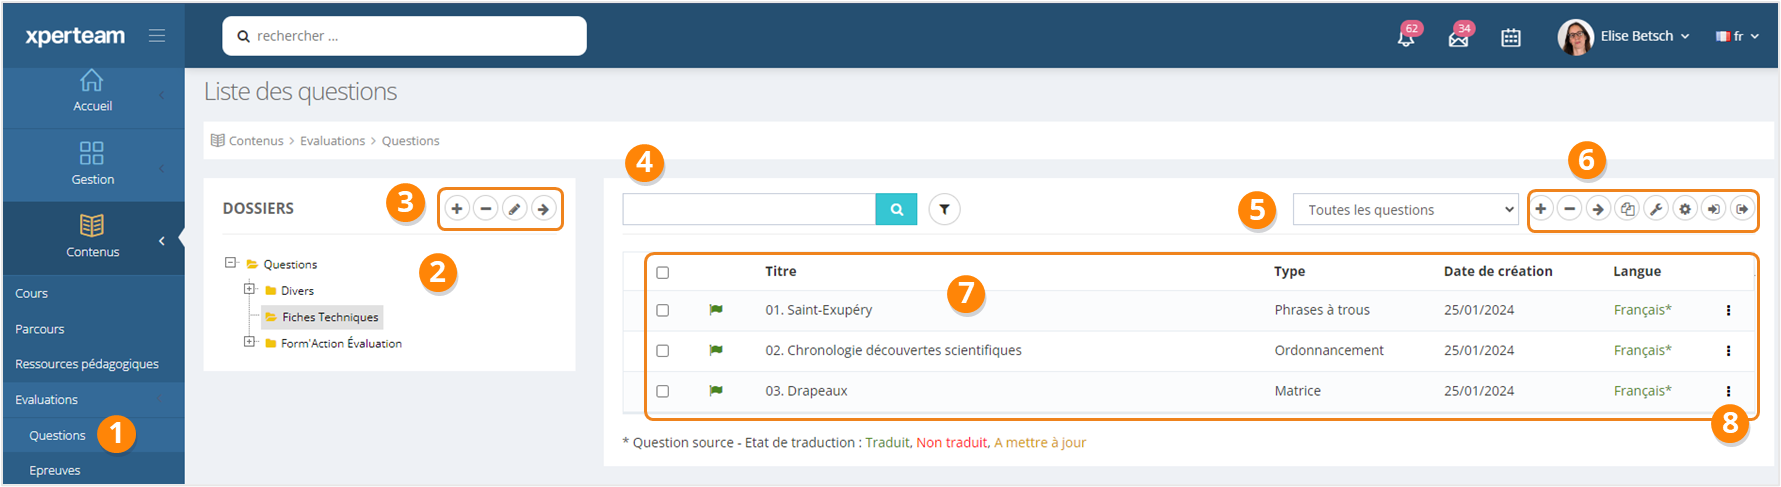The height and width of the screenshot is (487, 1781).
Task: Open the filter funnel icon
Action: pyautogui.click(x=944, y=209)
